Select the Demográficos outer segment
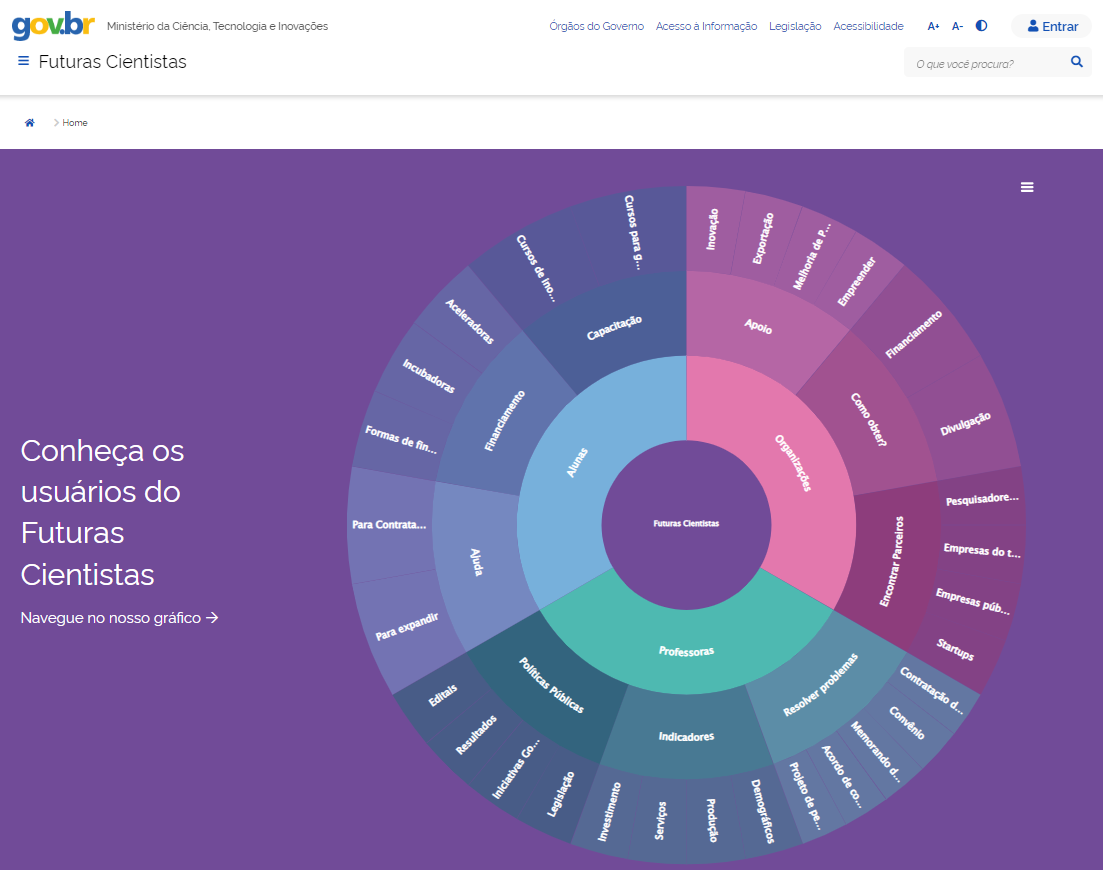The image size is (1103, 870). pyautogui.click(x=762, y=811)
